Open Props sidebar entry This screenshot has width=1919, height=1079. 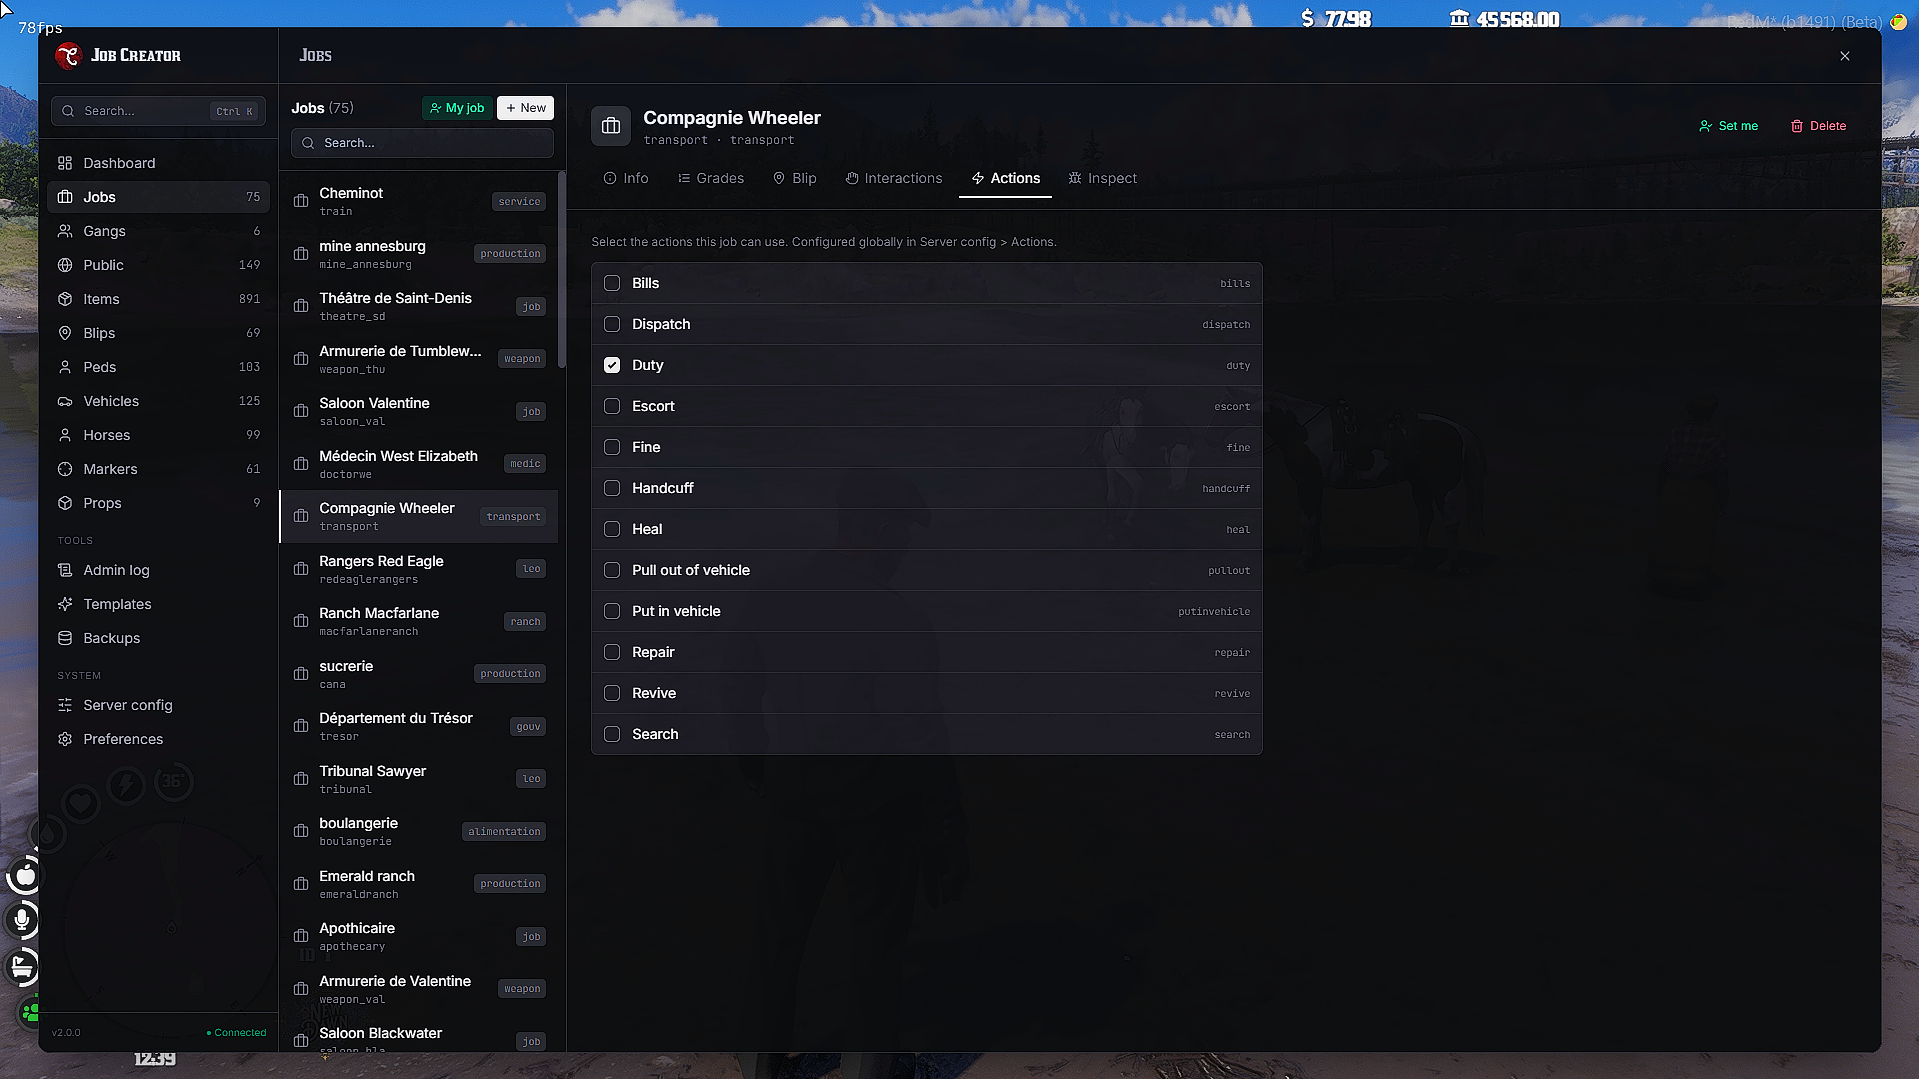(x=158, y=503)
